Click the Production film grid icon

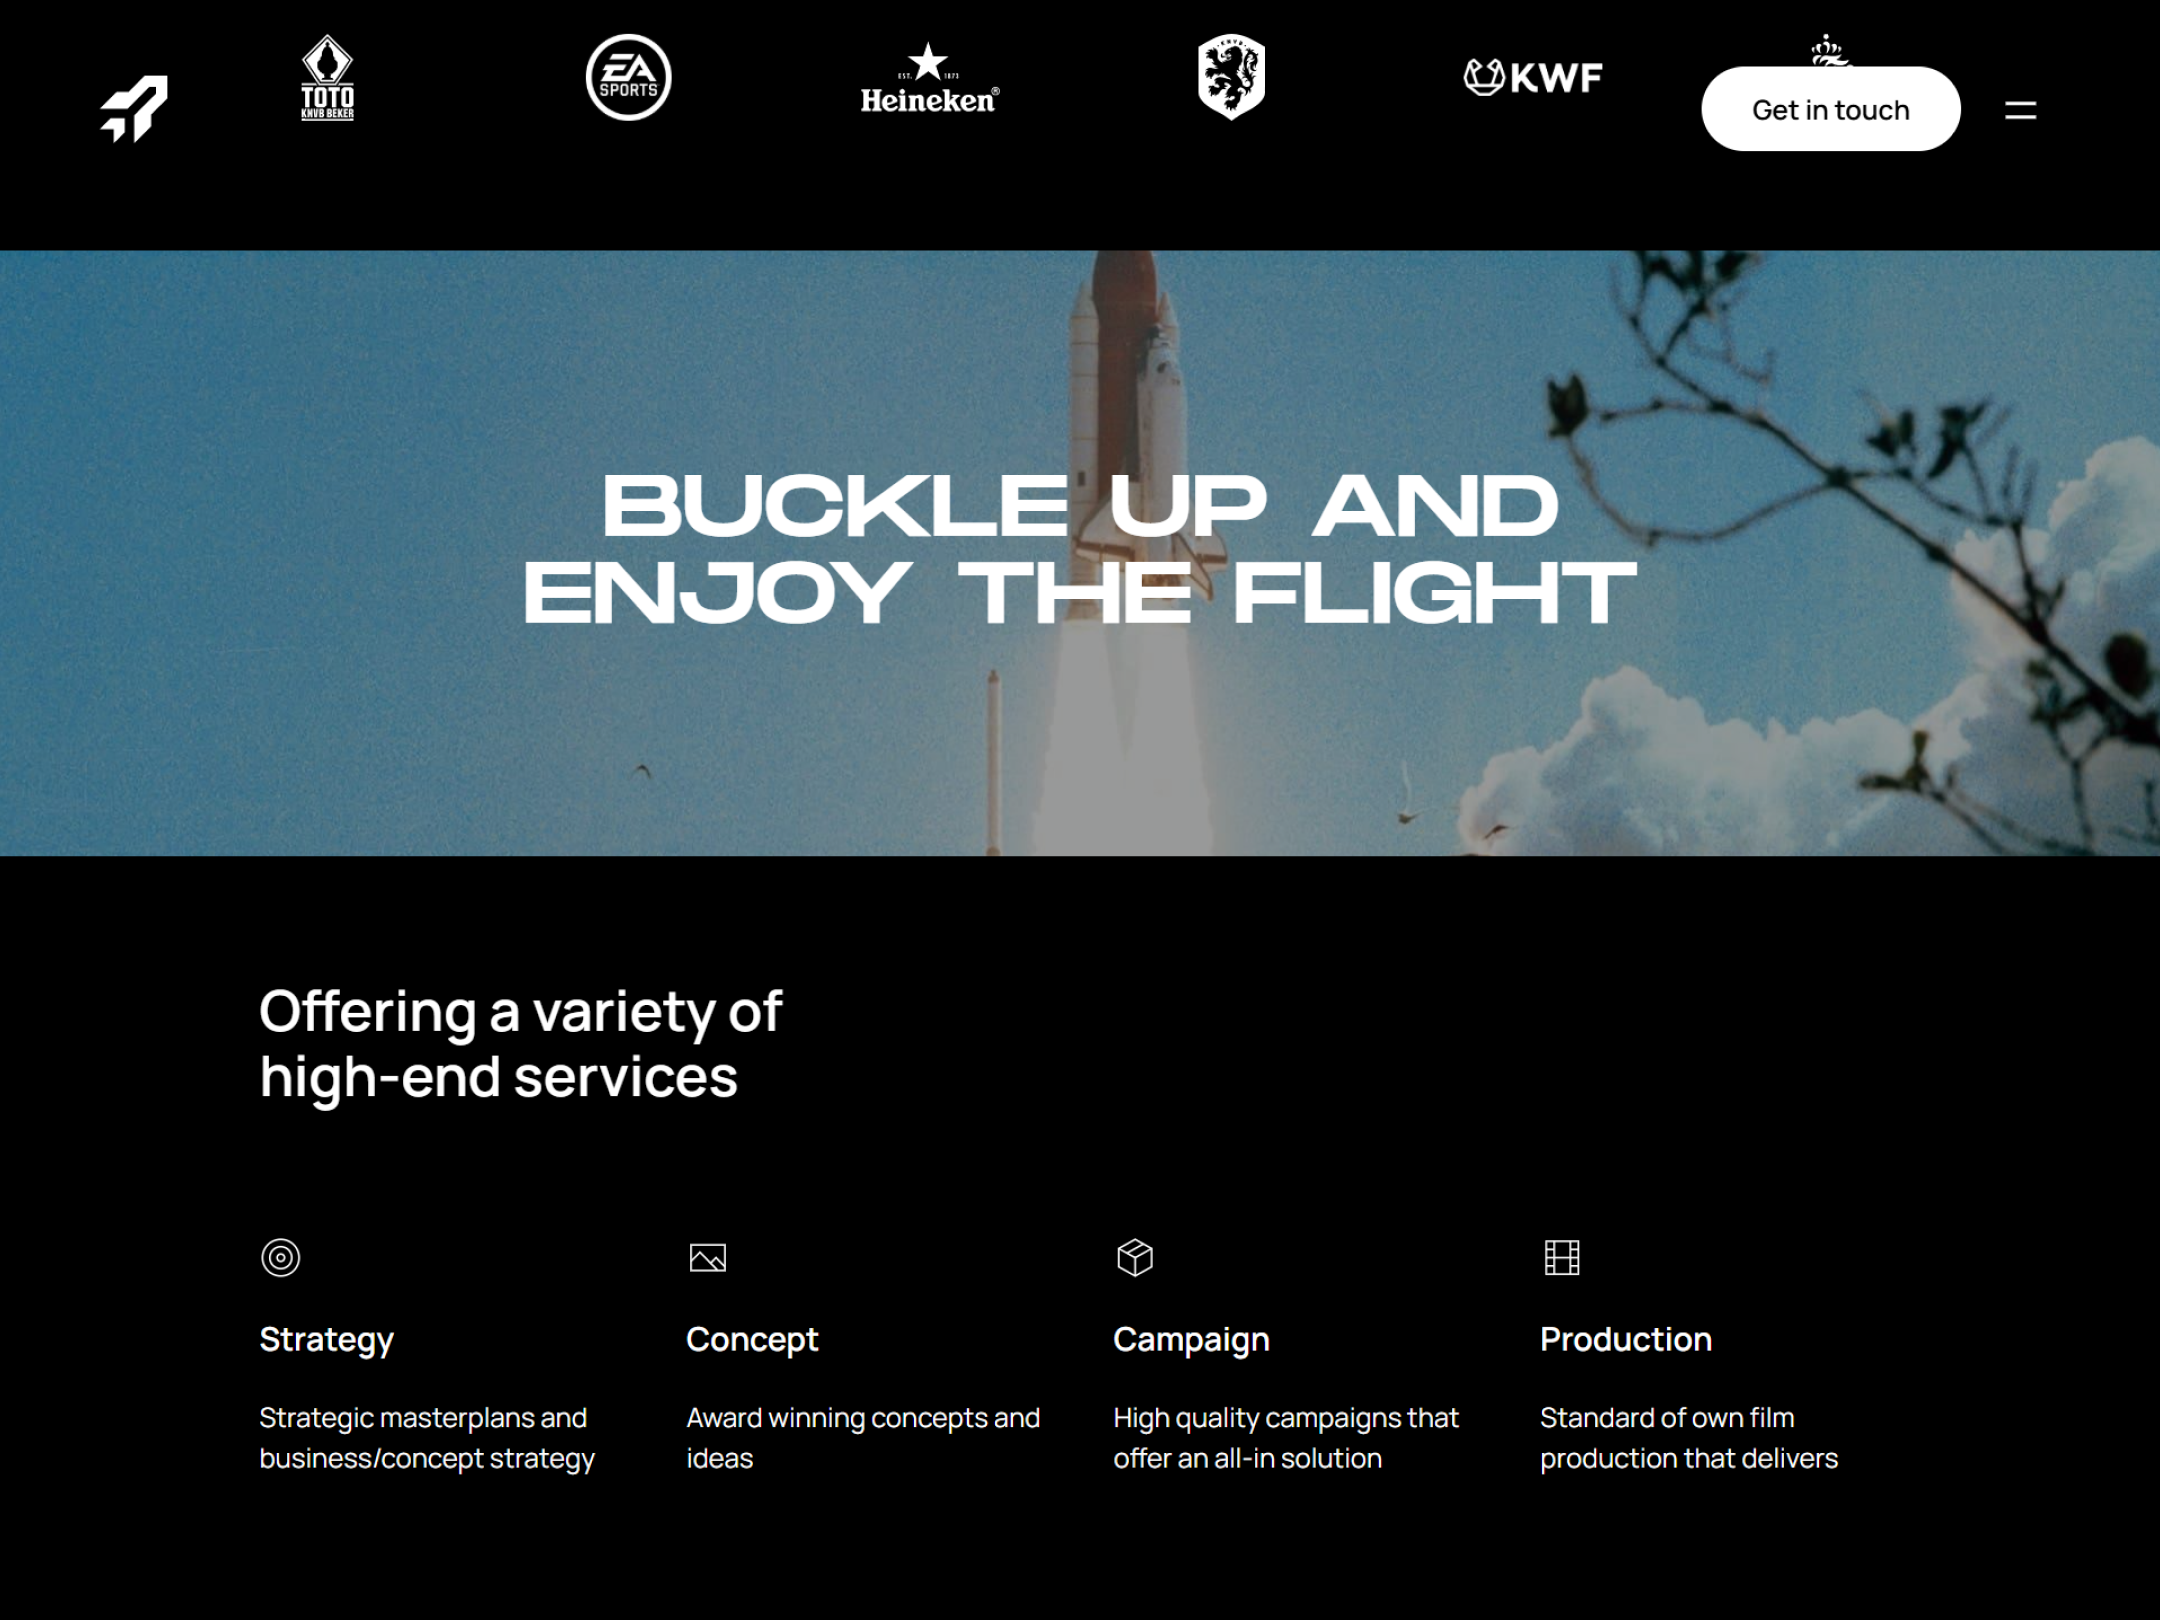click(x=1562, y=1257)
